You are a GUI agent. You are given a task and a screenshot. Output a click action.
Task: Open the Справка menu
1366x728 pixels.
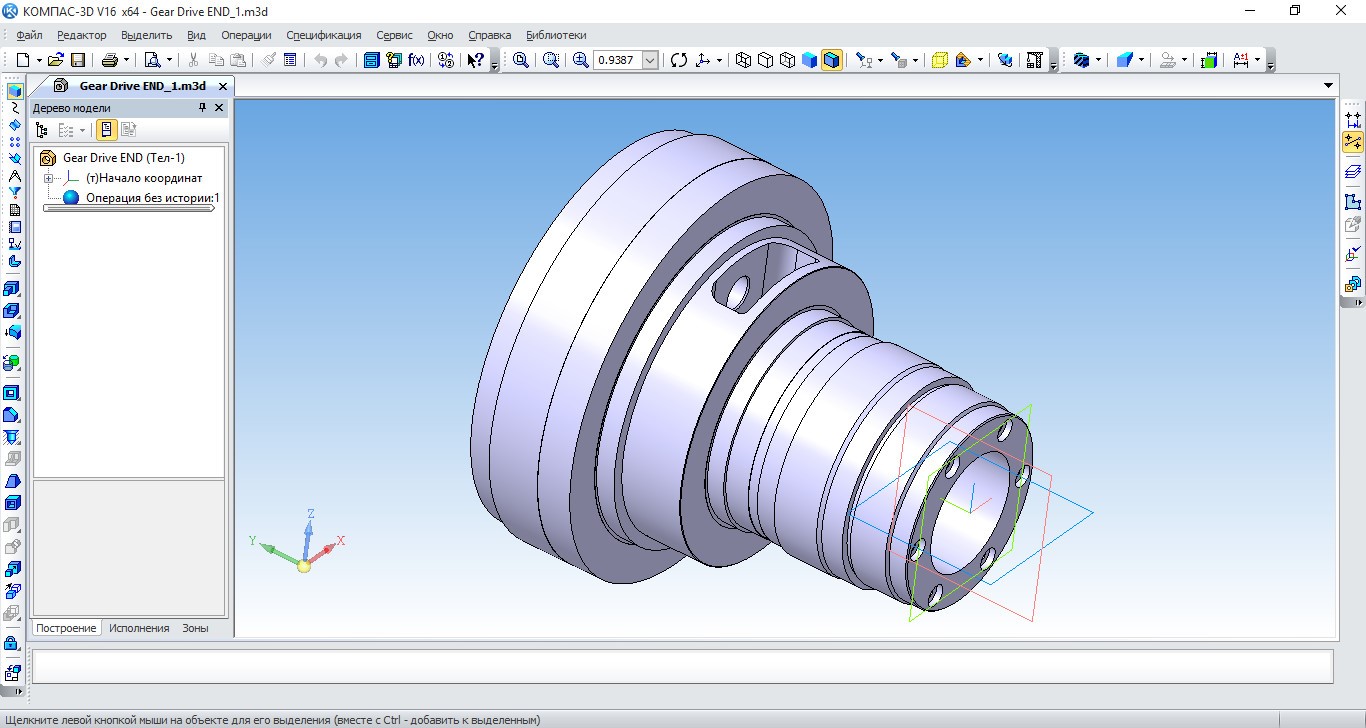point(490,35)
